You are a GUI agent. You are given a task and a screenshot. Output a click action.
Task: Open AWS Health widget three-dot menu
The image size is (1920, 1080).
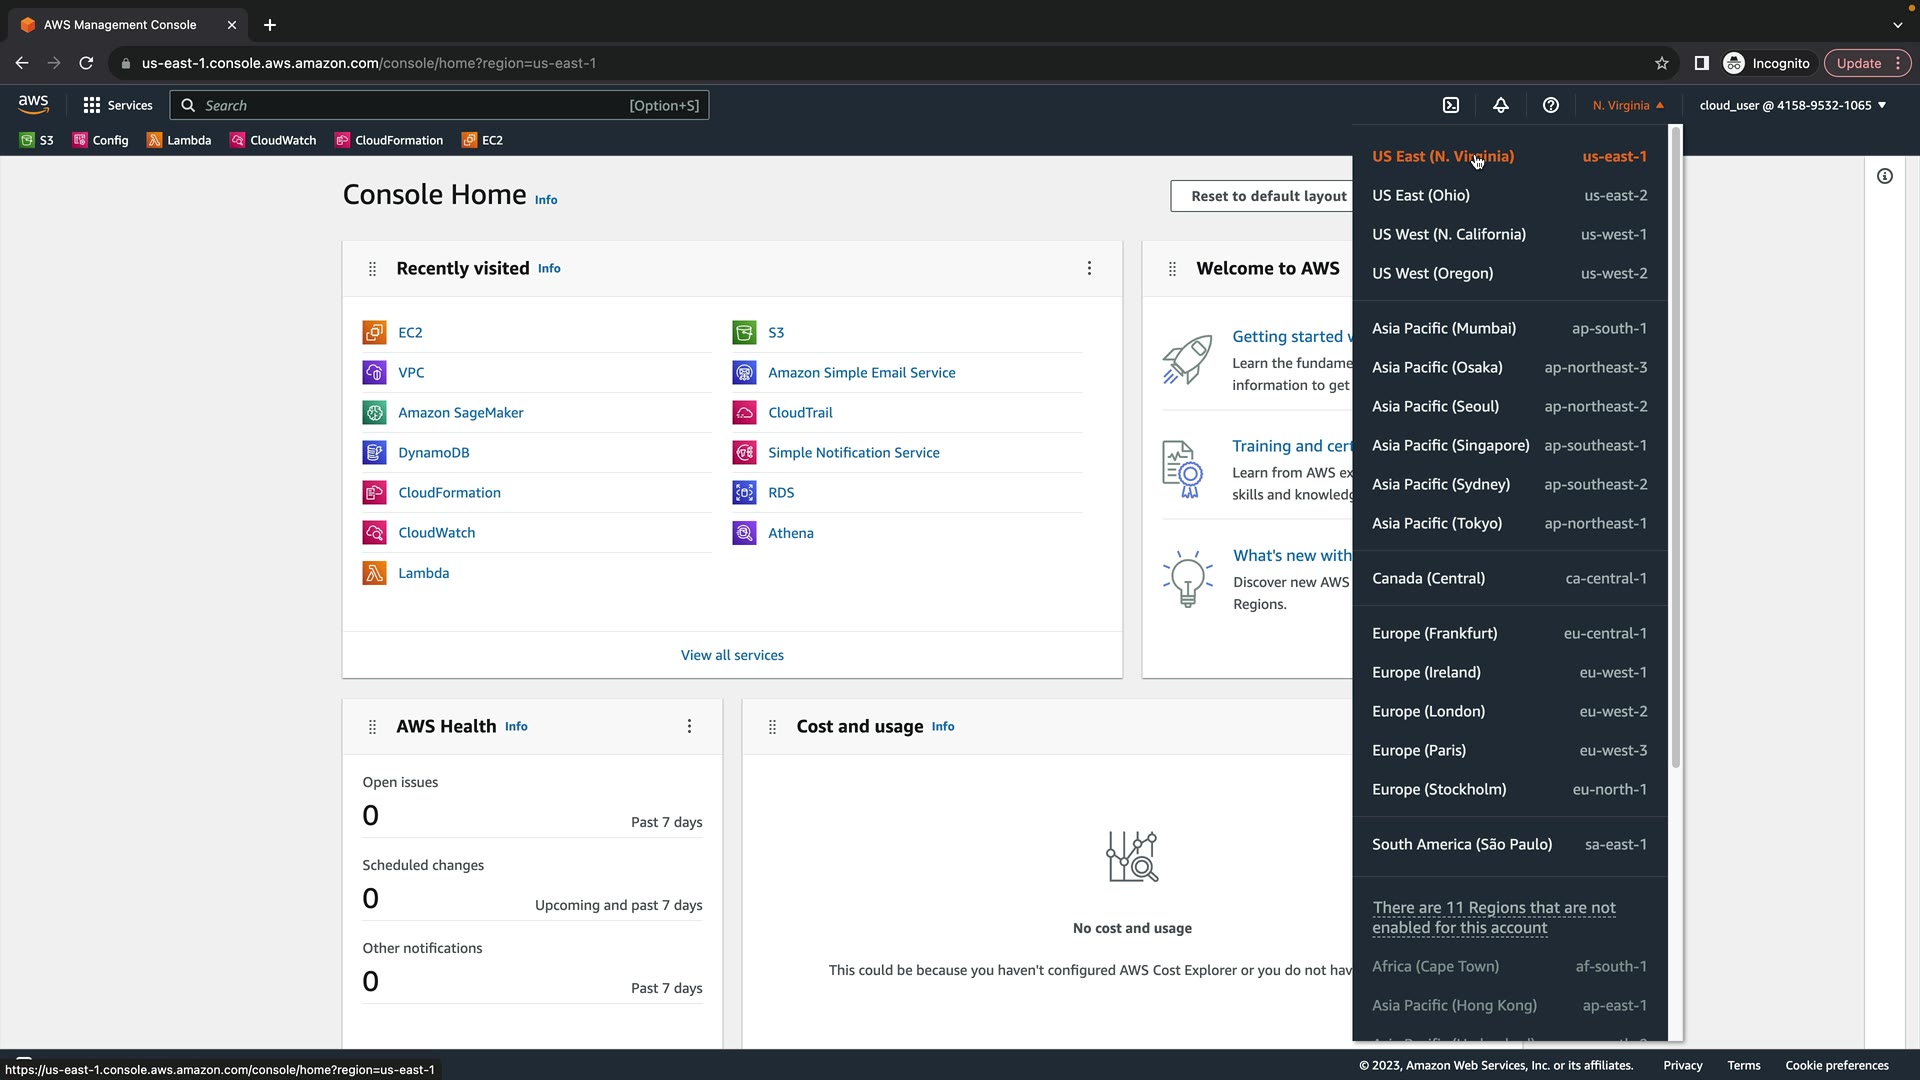pyautogui.click(x=689, y=727)
